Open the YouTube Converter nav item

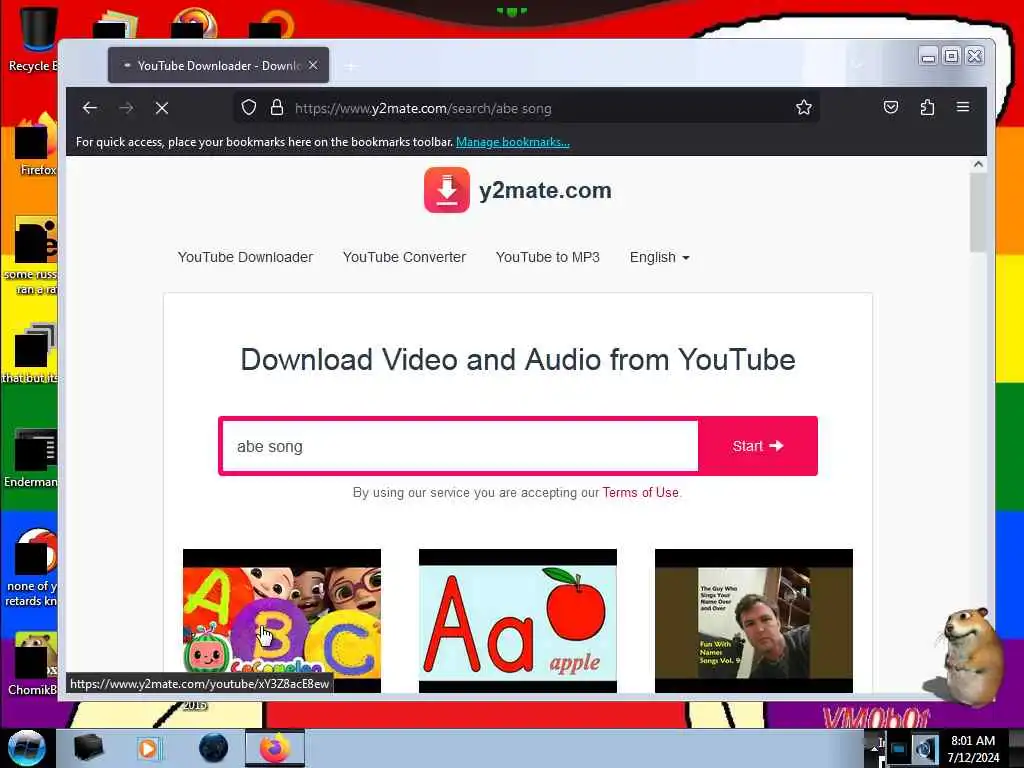(x=404, y=257)
